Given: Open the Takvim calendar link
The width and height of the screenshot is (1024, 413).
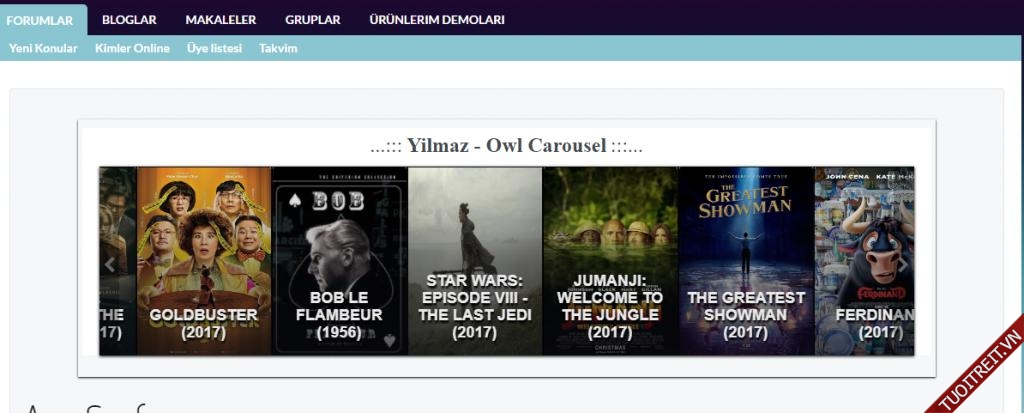Looking at the screenshot, I should [x=278, y=48].
